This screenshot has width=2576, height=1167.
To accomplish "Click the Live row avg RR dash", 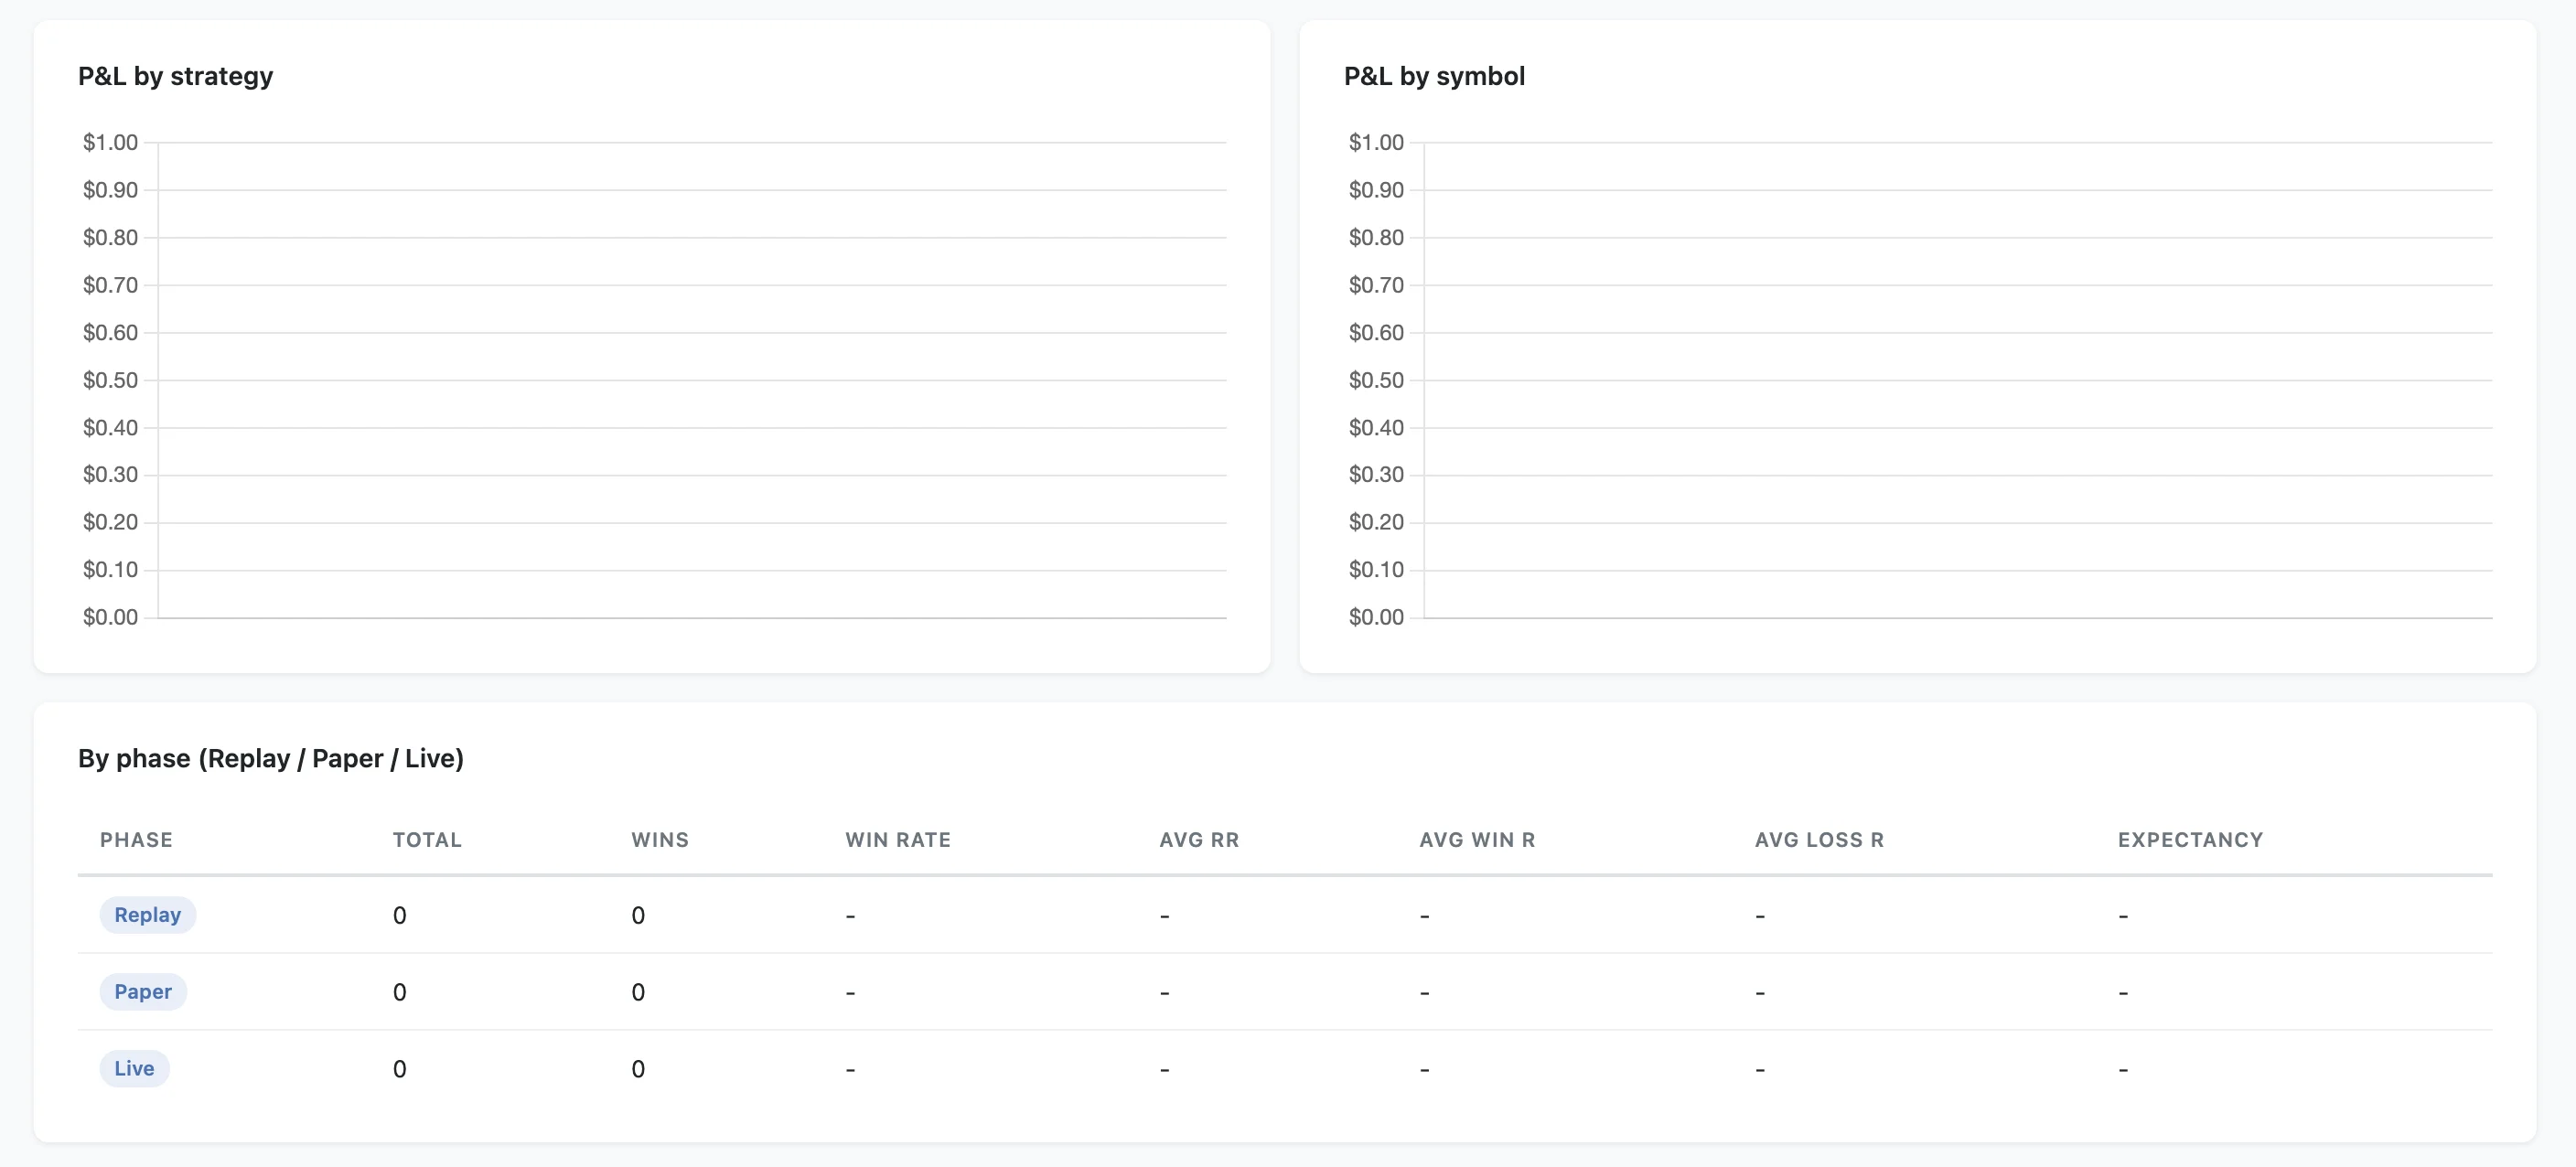I will click(x=1164, y=1070).
